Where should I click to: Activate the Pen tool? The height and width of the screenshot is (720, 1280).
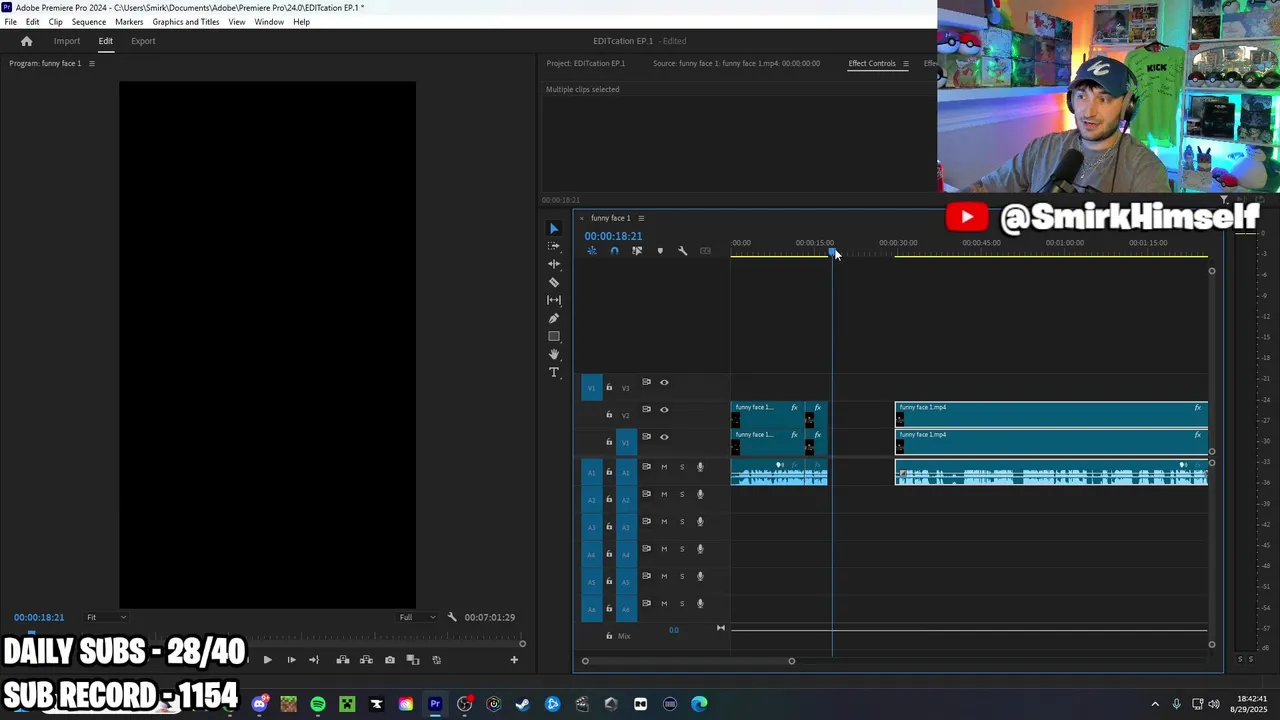pyautogui.click(x=554, y=318)
